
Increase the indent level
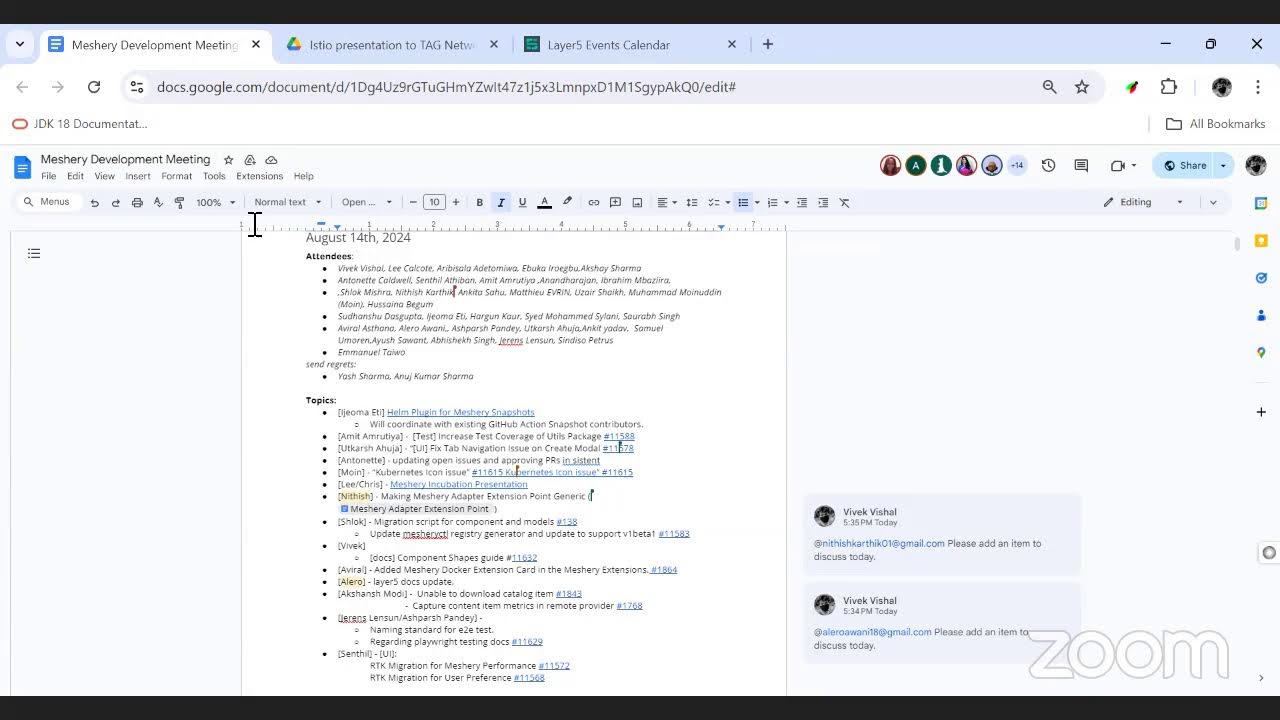click(x=823, y=202)
